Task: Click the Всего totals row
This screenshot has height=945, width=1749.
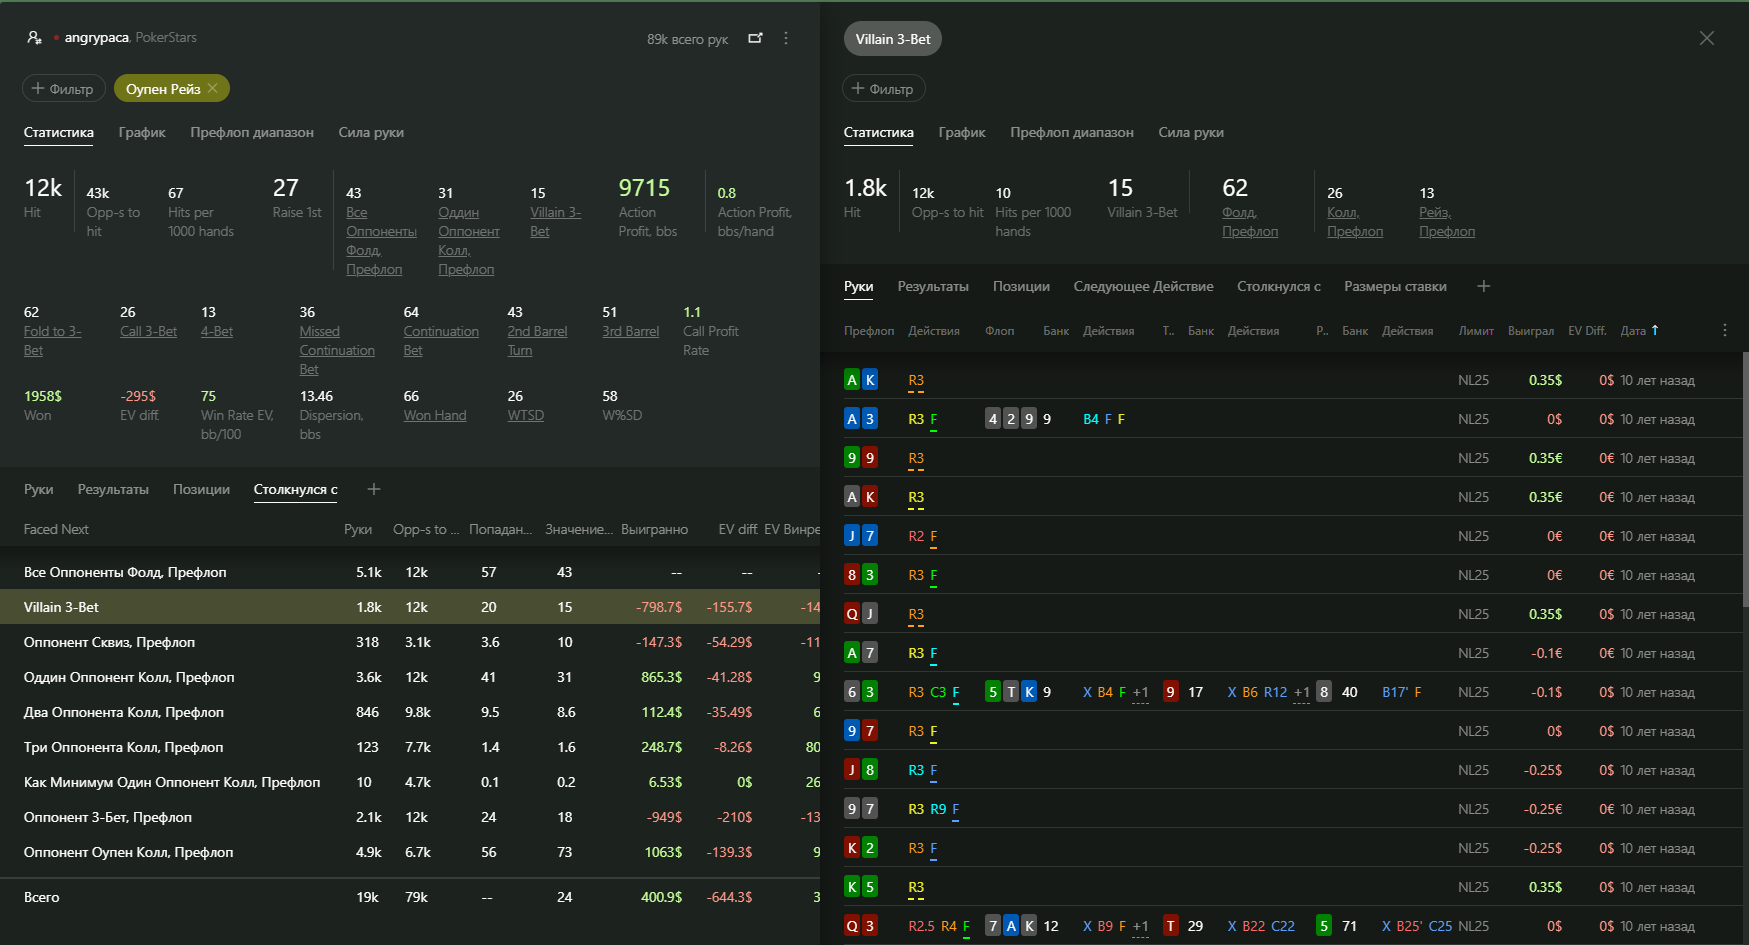Action: [x=410, y=897]
